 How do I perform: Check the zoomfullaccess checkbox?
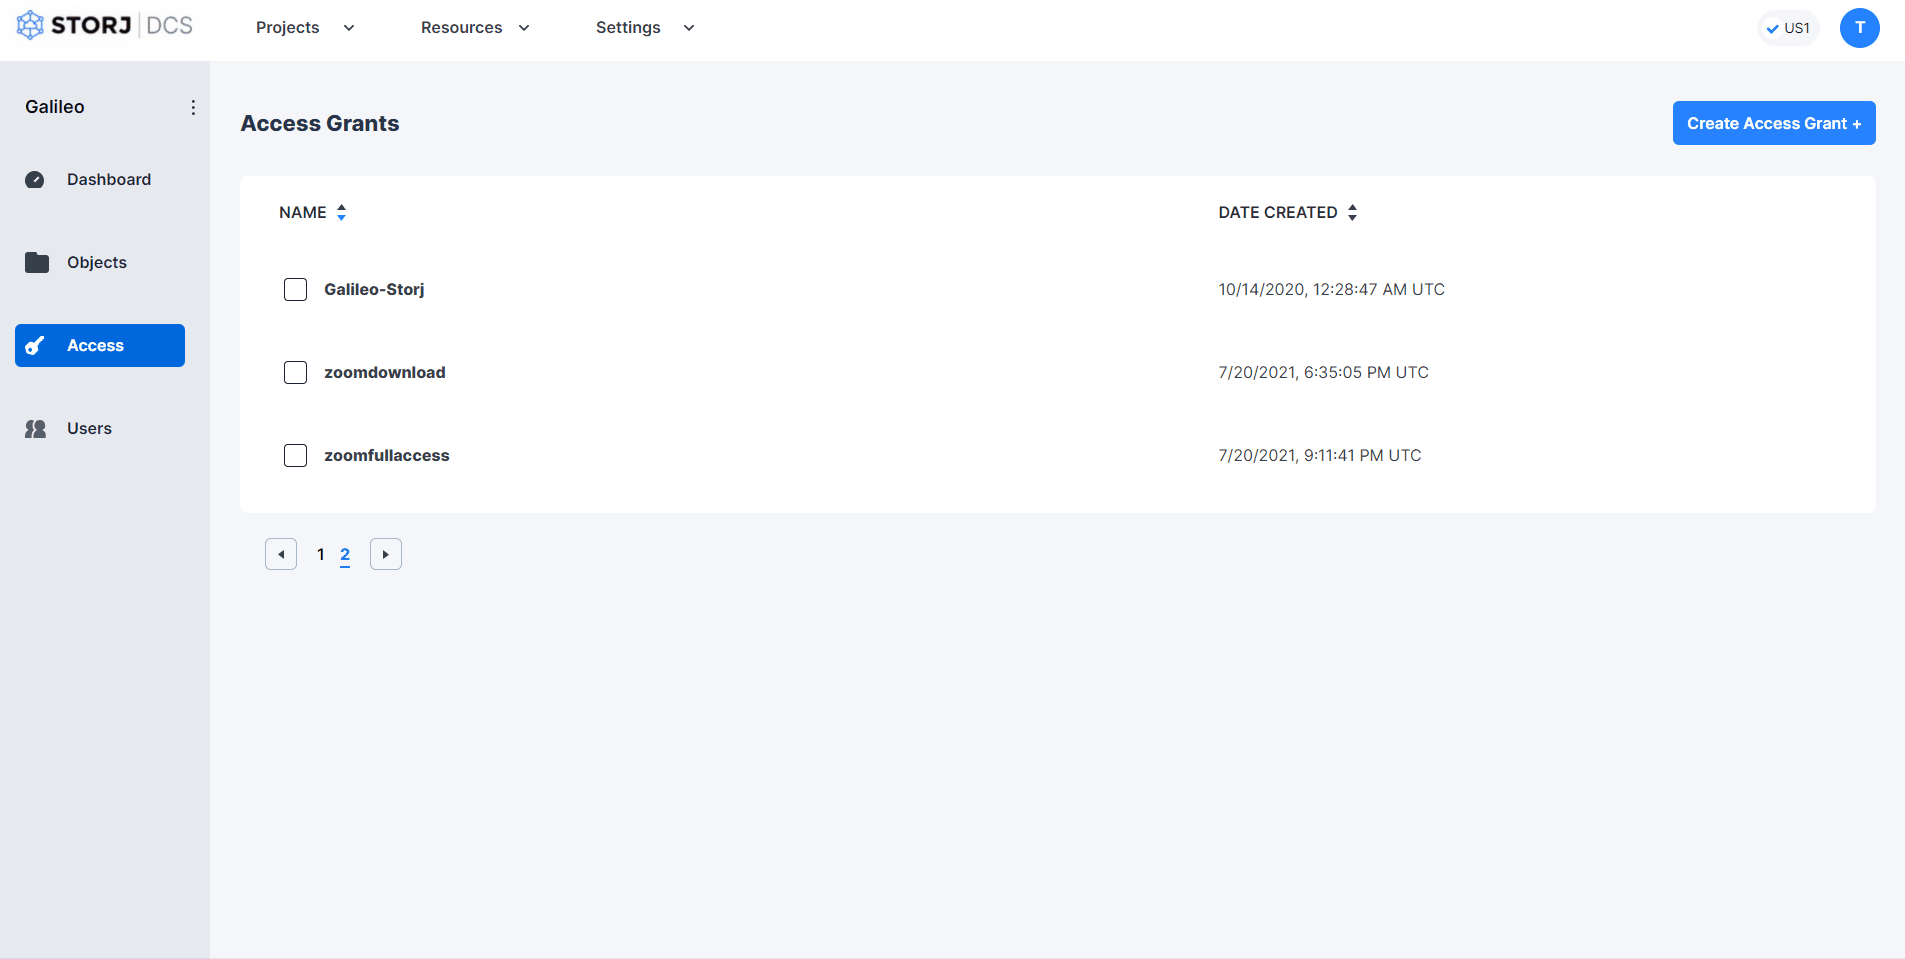click(x=295, y=456)
